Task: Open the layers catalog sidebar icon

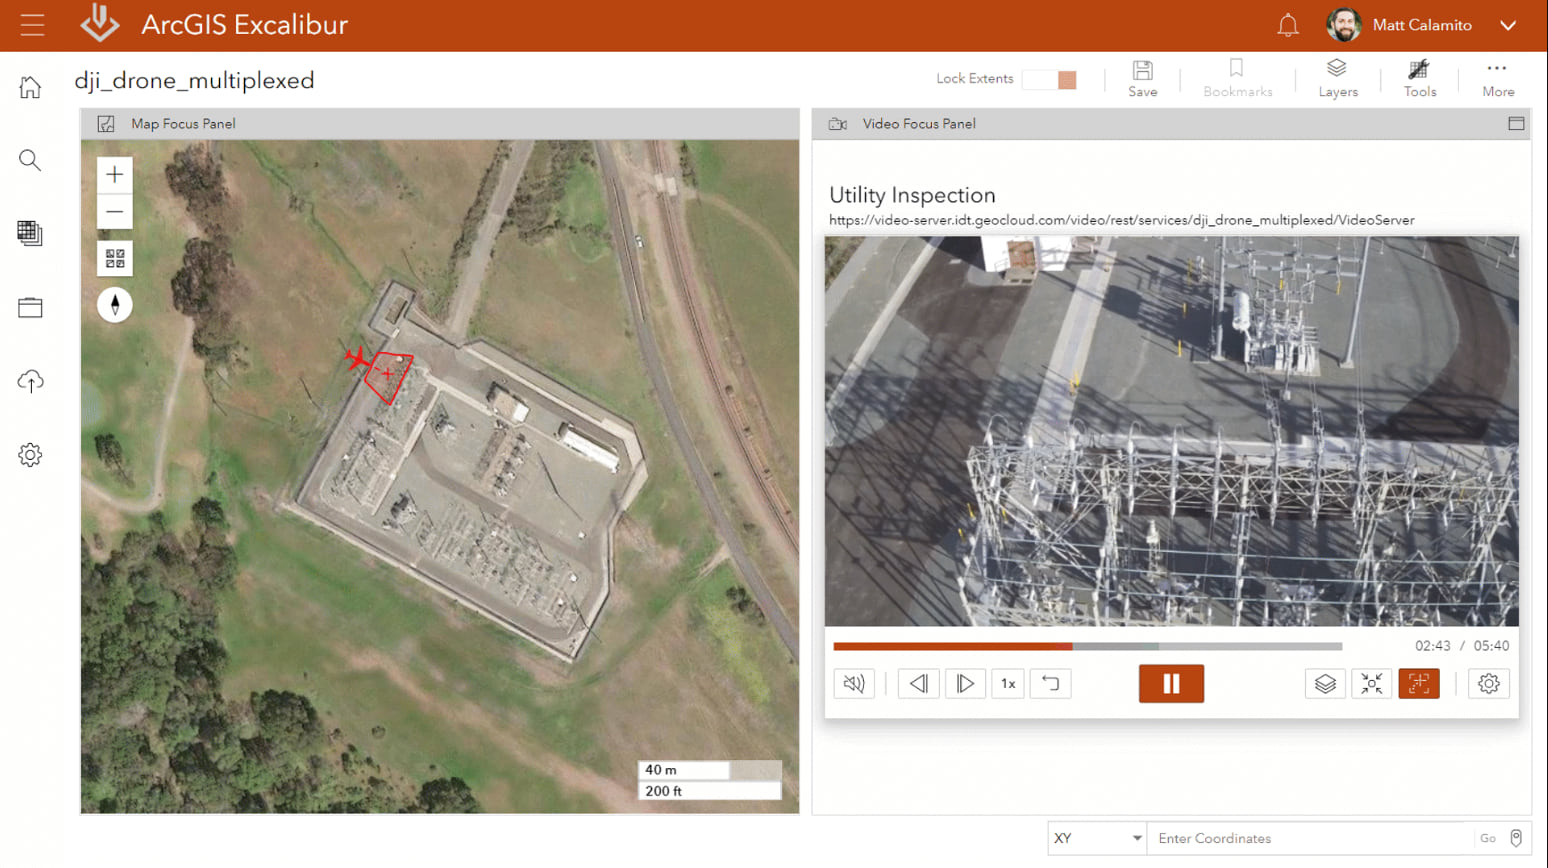Action: coord(30,233)
